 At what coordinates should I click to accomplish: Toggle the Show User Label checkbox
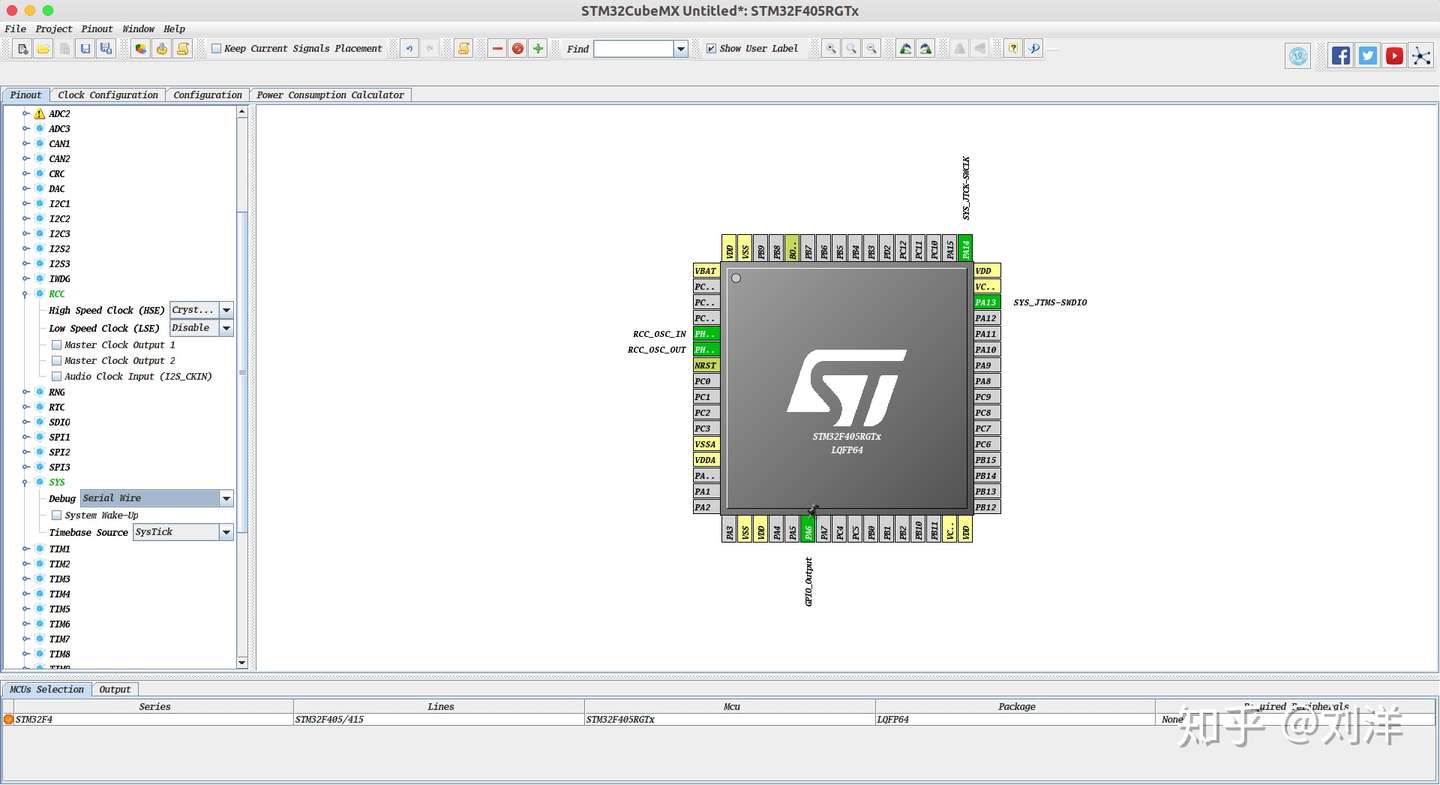[711, 48]
